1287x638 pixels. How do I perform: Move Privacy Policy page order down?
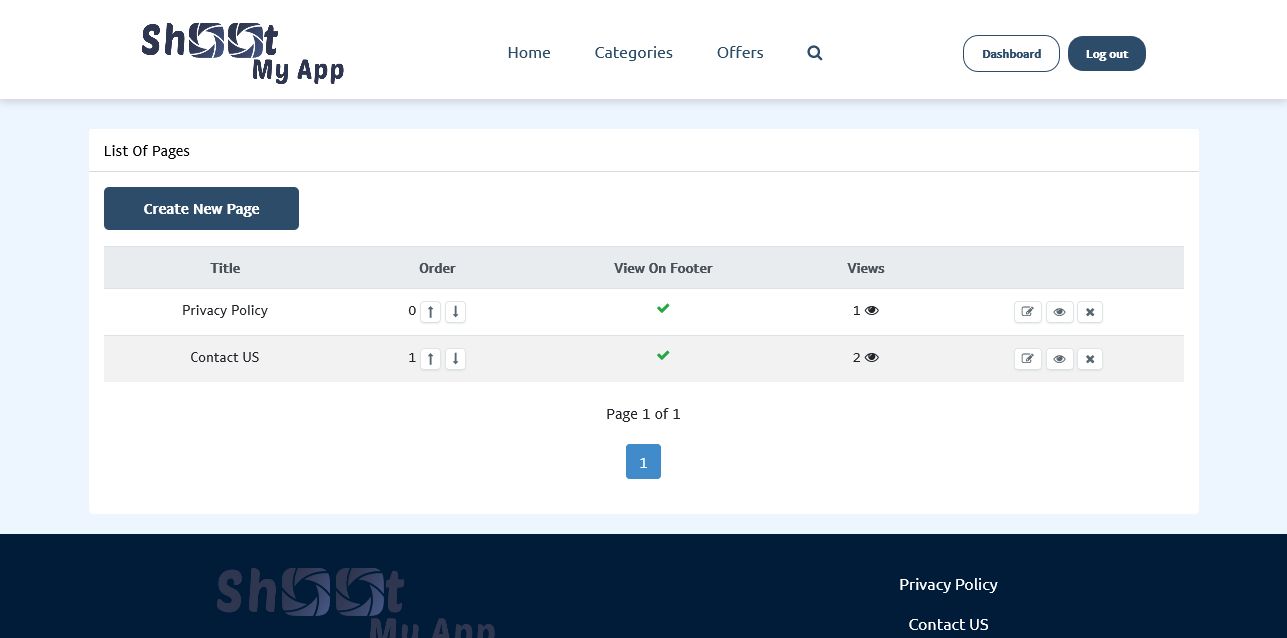(455, 311)
